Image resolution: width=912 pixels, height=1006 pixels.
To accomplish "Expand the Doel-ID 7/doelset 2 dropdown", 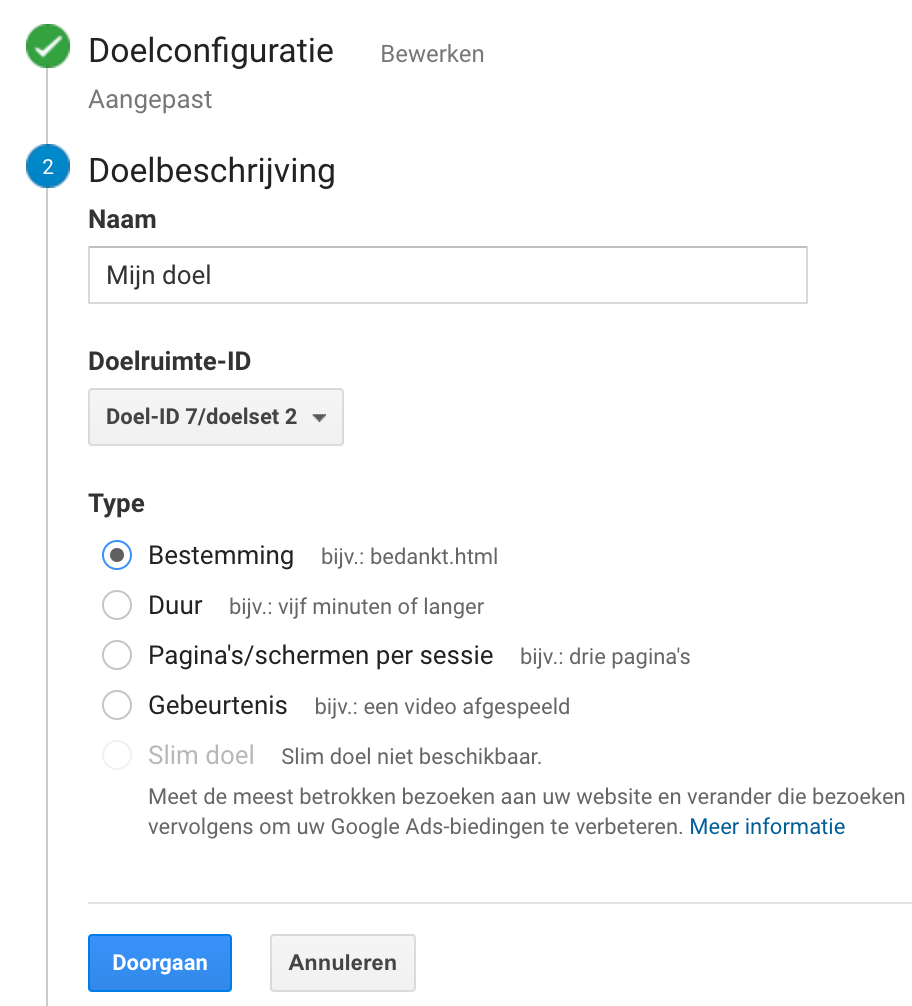I will 216,417.
